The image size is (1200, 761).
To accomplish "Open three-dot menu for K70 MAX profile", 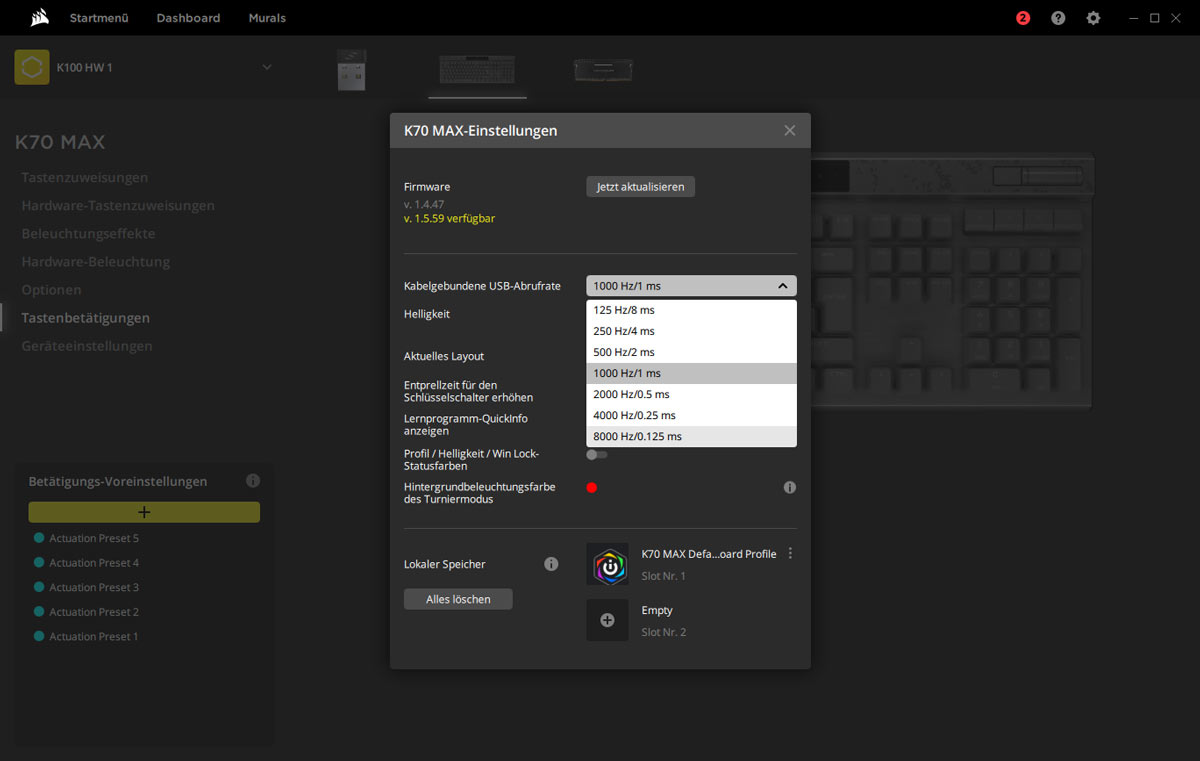I will click(791, 553).
